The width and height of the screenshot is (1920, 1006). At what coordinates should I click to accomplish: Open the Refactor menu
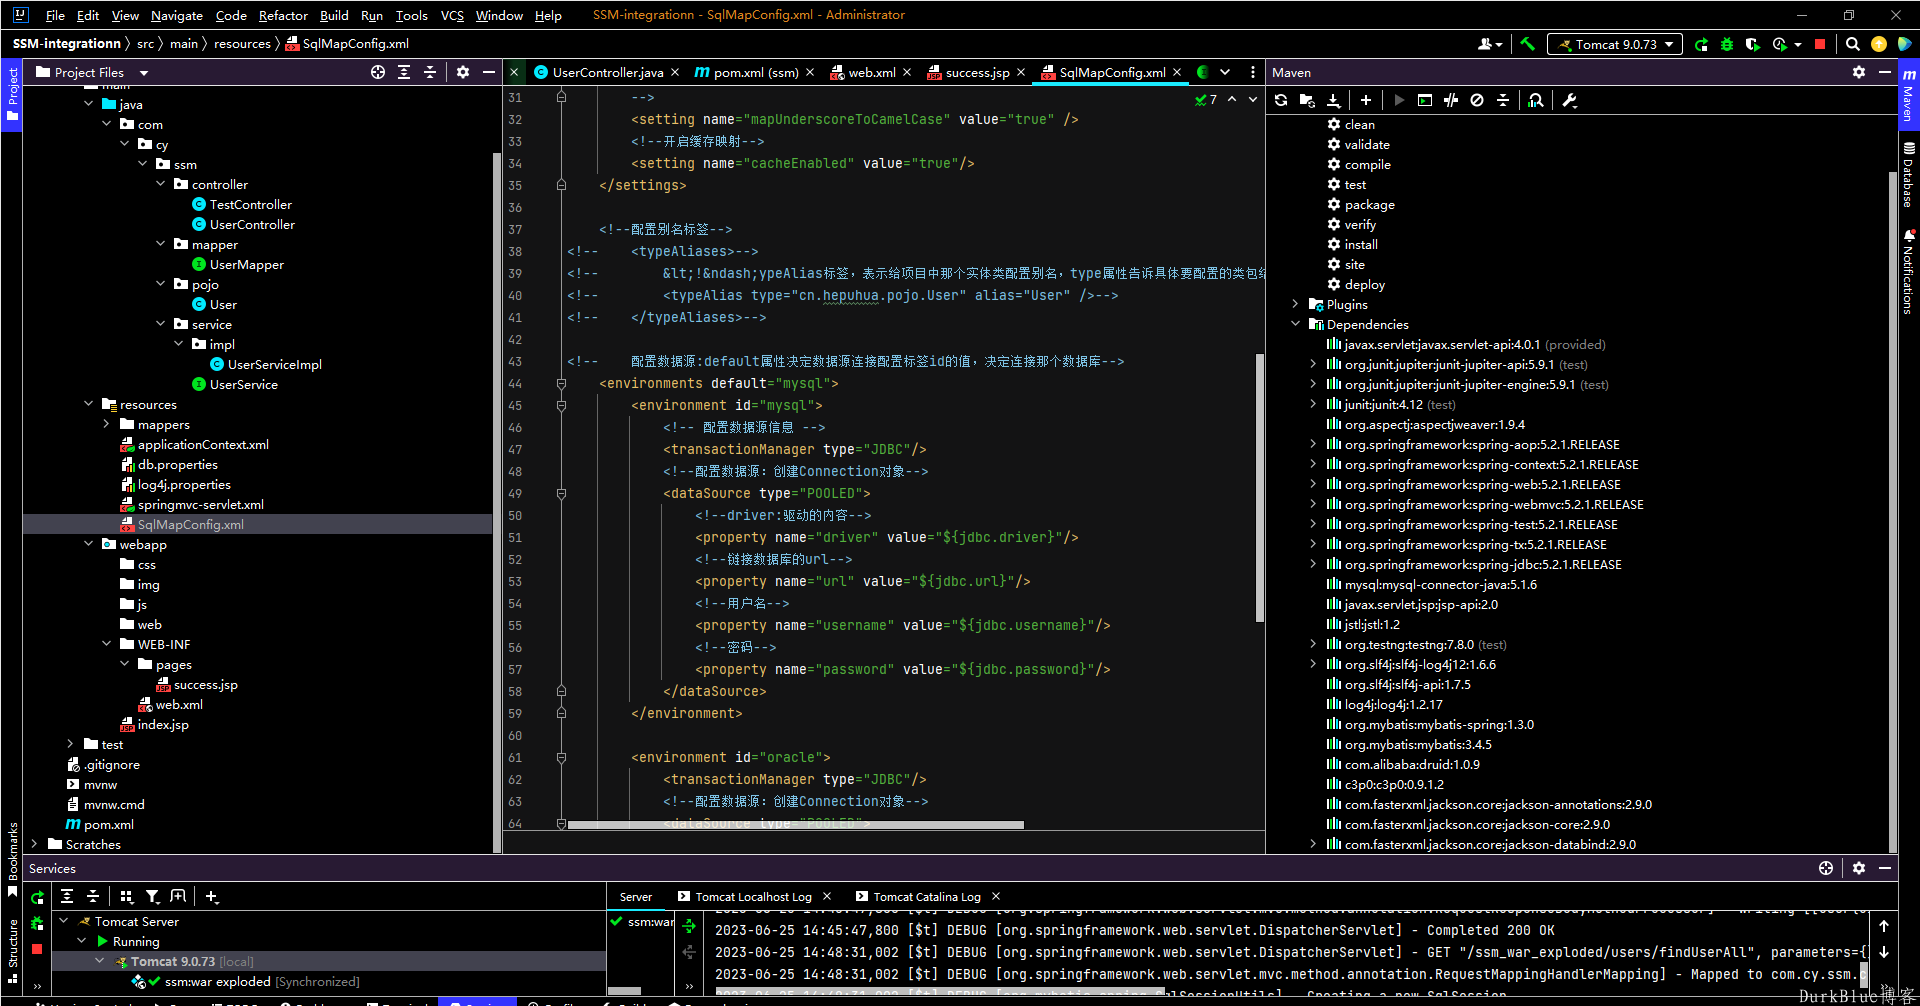[283, 15]
